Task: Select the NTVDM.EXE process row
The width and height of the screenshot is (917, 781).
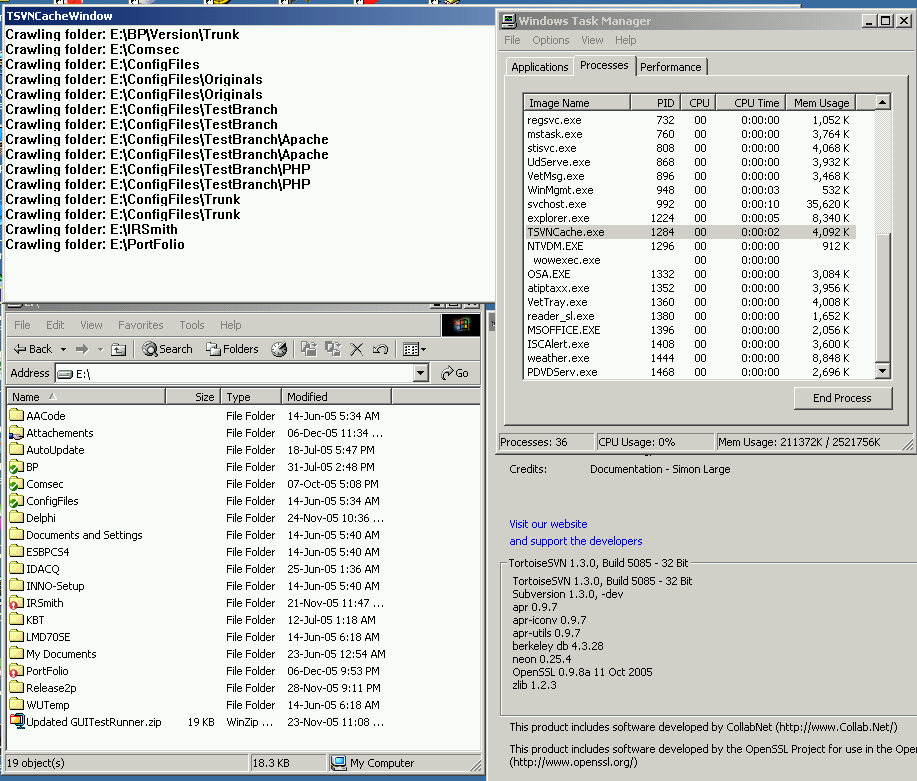Action: [690, 246]
